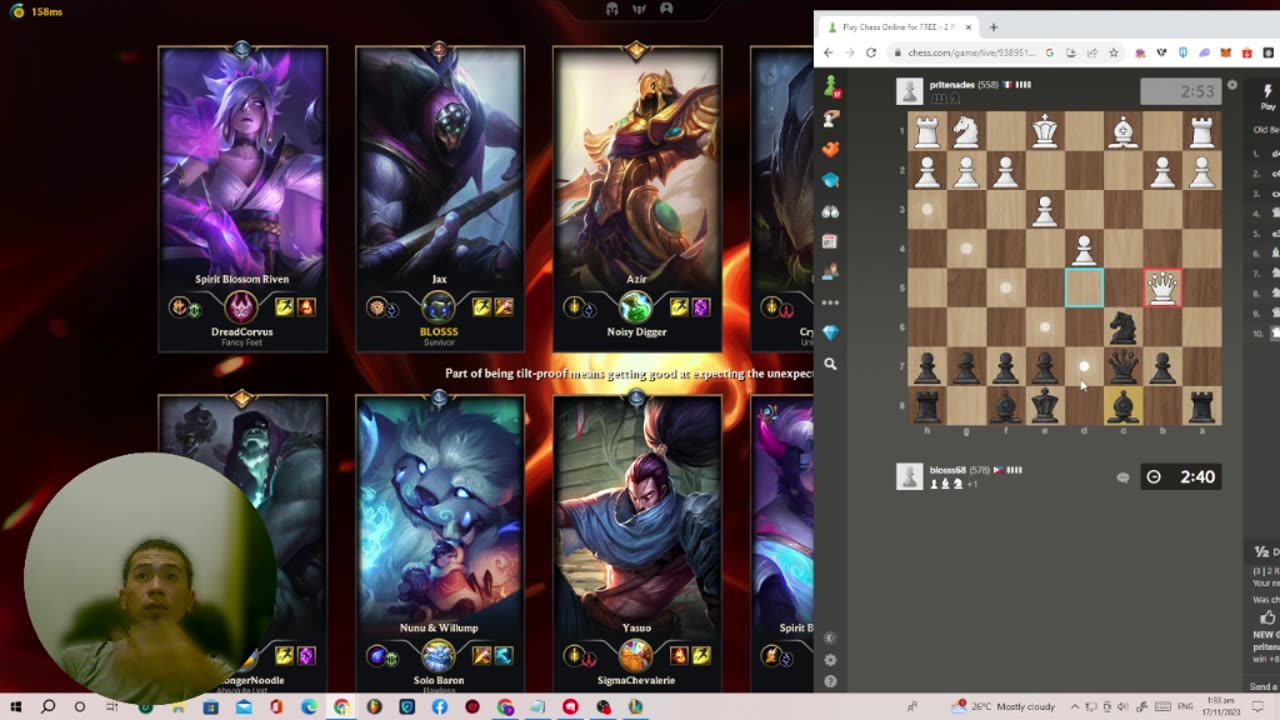The image size is (1280, 720).
Task: Click the share page icon in address bar
Action: pos(1092,53)
